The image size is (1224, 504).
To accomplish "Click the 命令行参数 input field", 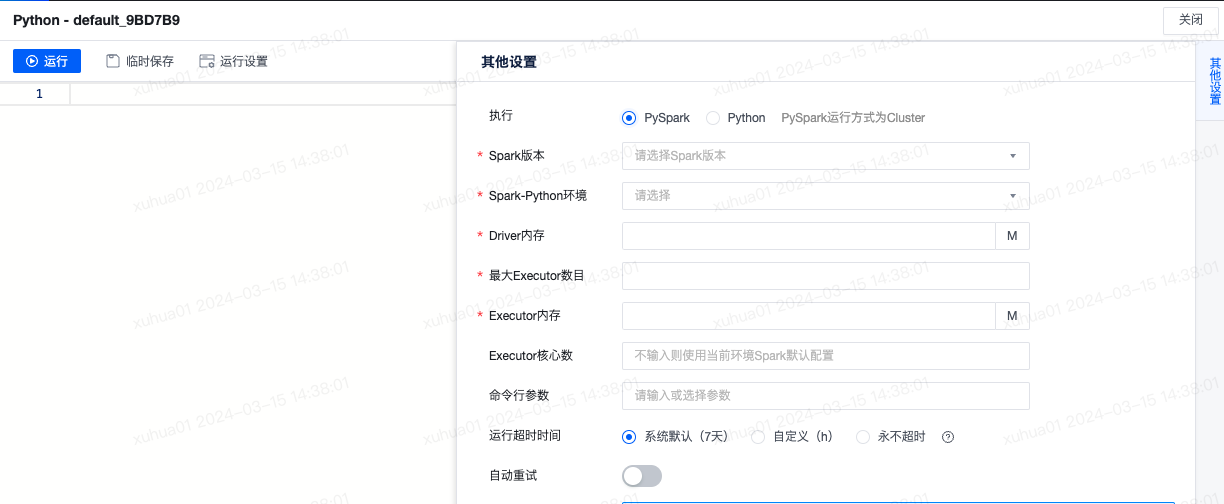I will 826,396.
